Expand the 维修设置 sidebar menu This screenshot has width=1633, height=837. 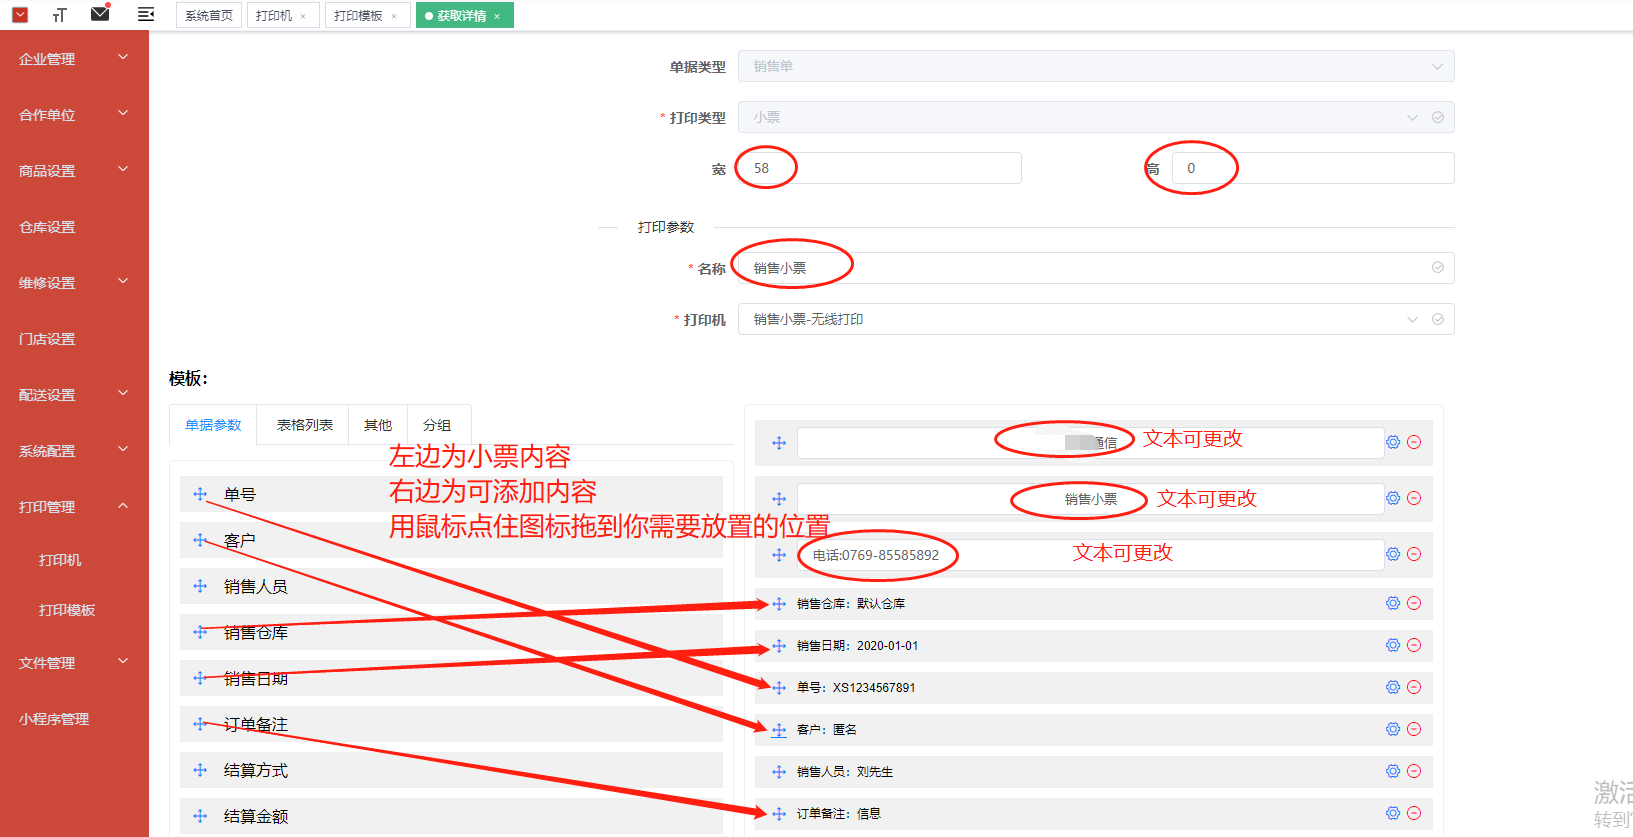(x=74, y=283)
